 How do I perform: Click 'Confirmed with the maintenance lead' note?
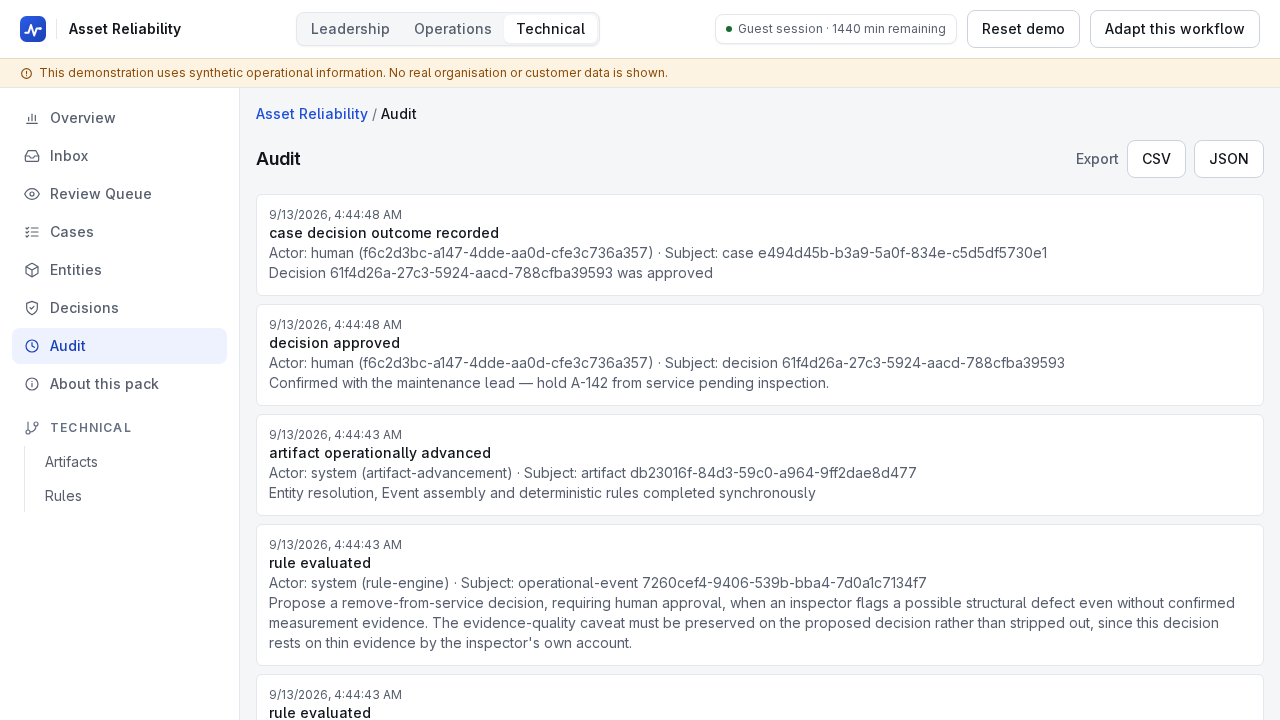549,383
